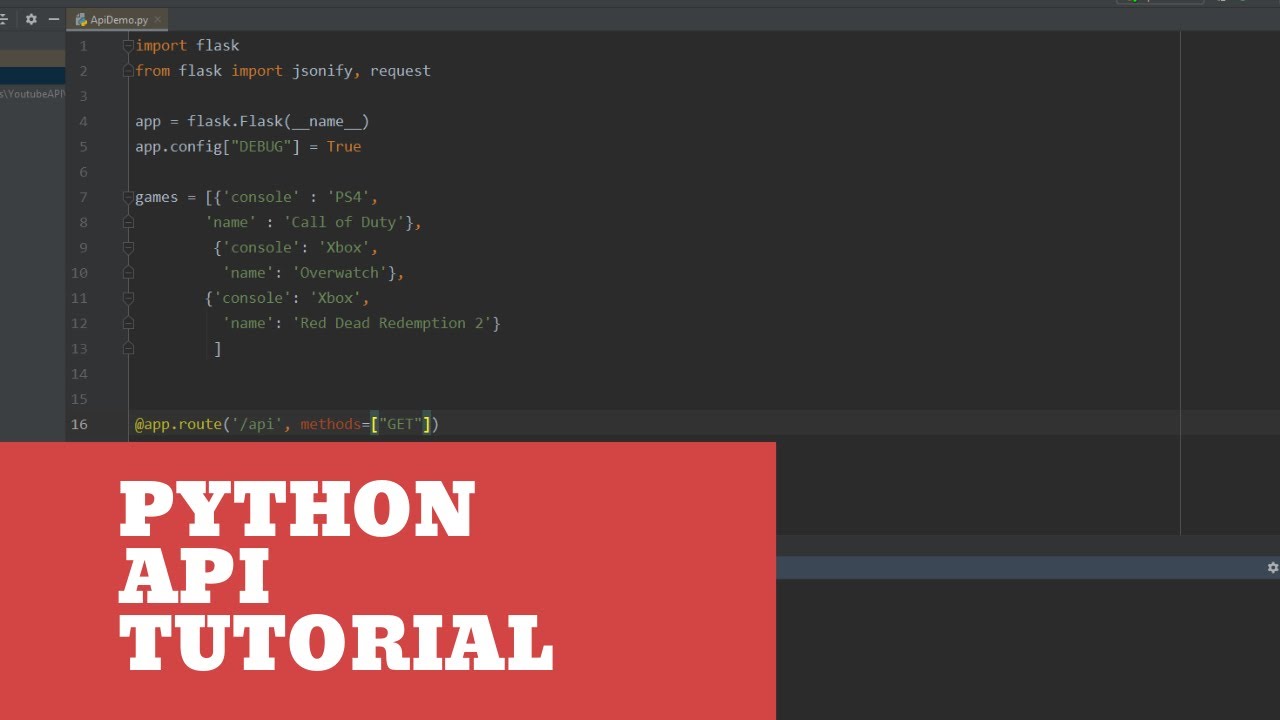Click the 'games' variable name
Screen dimensions: 1280x720
click(157, 197)
